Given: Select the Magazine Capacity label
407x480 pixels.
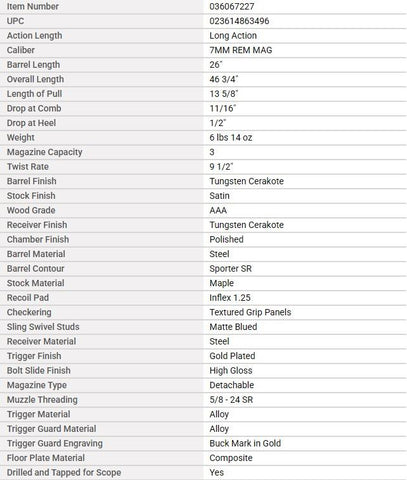Looking at the screenshot, I should pyautogui.click(x=45, y=152).
